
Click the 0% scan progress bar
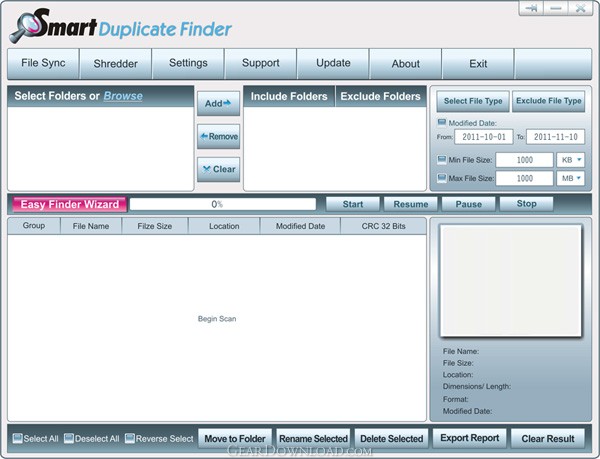pos(223,204)
